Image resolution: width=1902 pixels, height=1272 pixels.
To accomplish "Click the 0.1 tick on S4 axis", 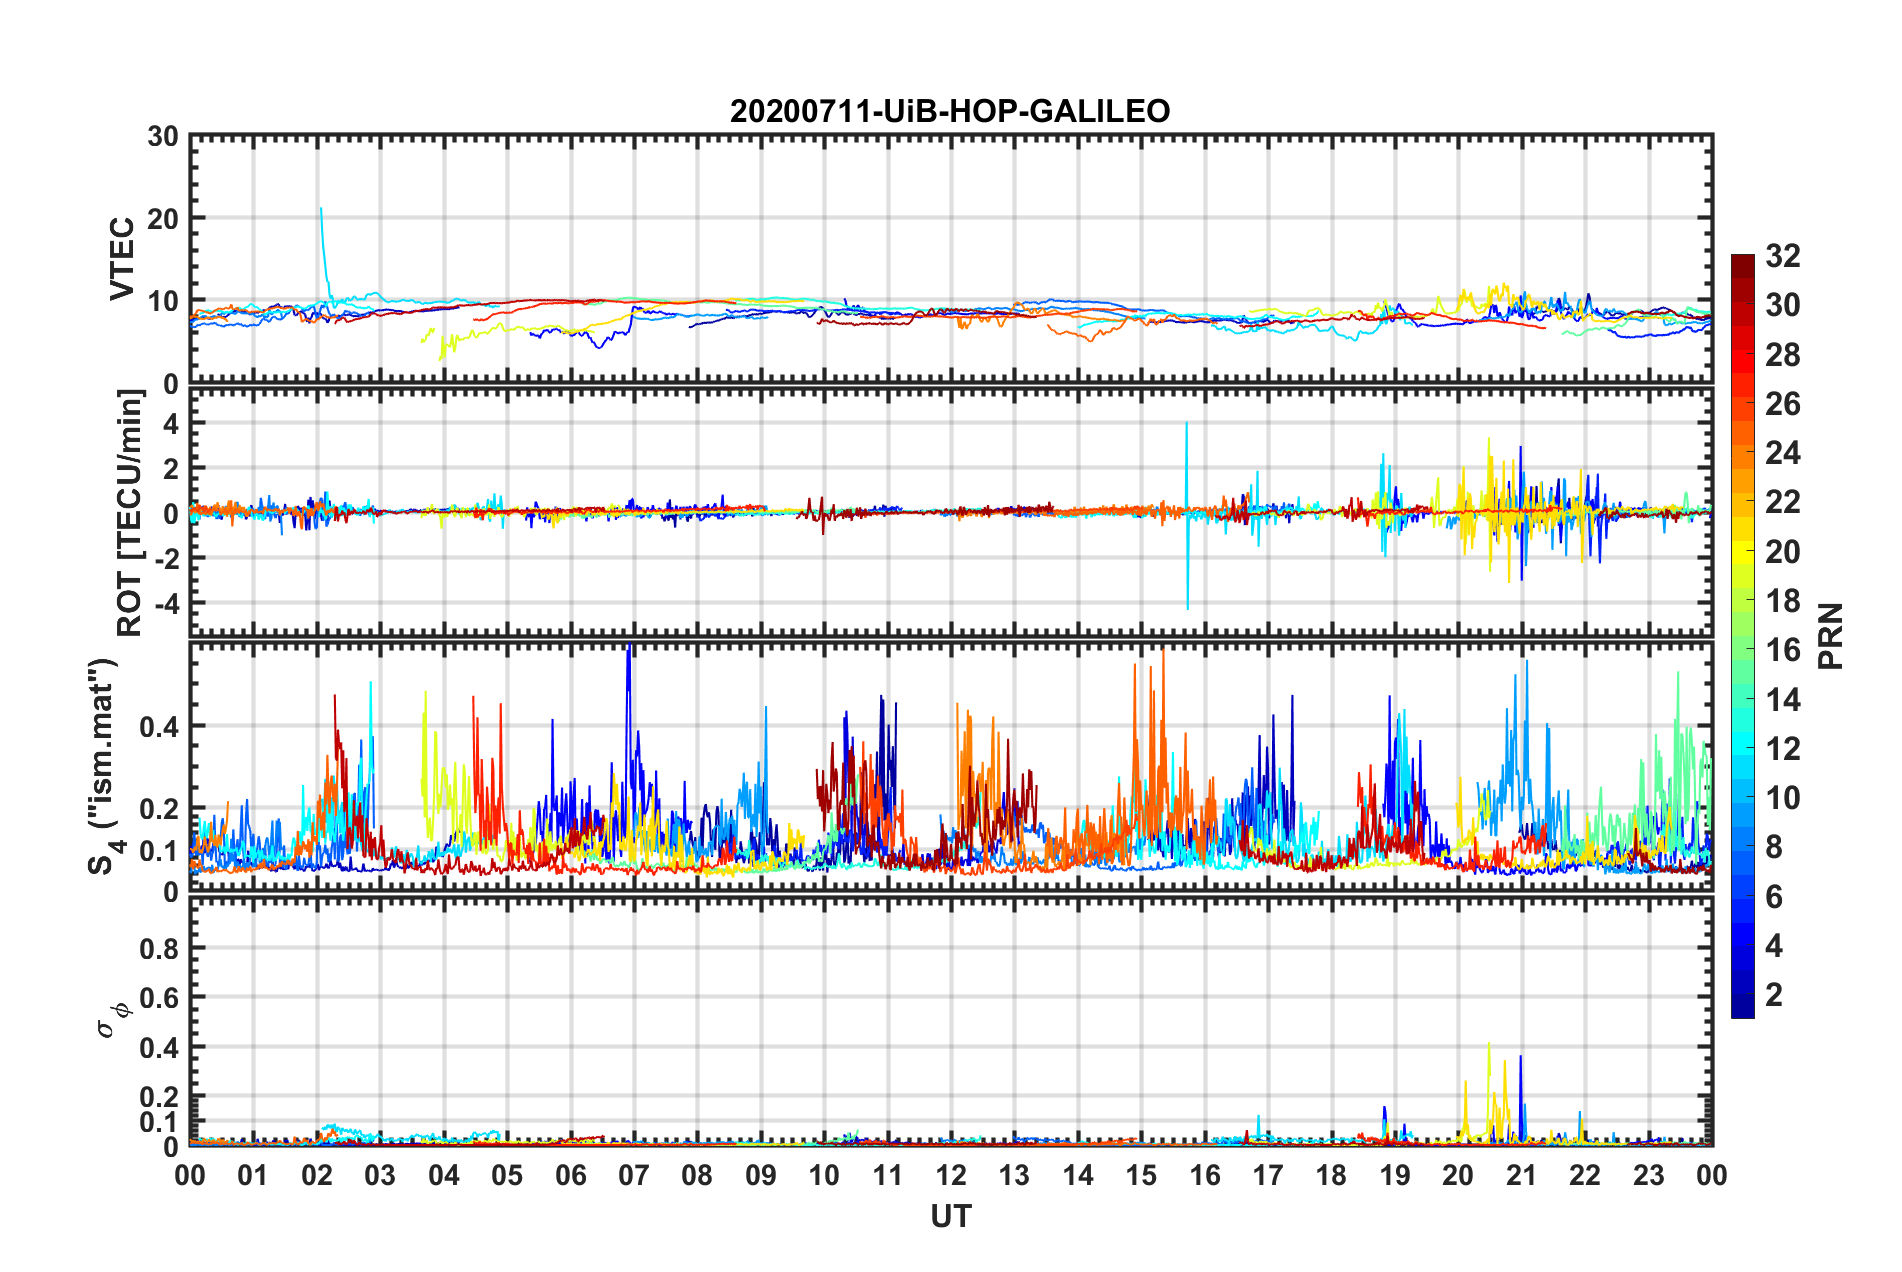I will pos(159,851).
